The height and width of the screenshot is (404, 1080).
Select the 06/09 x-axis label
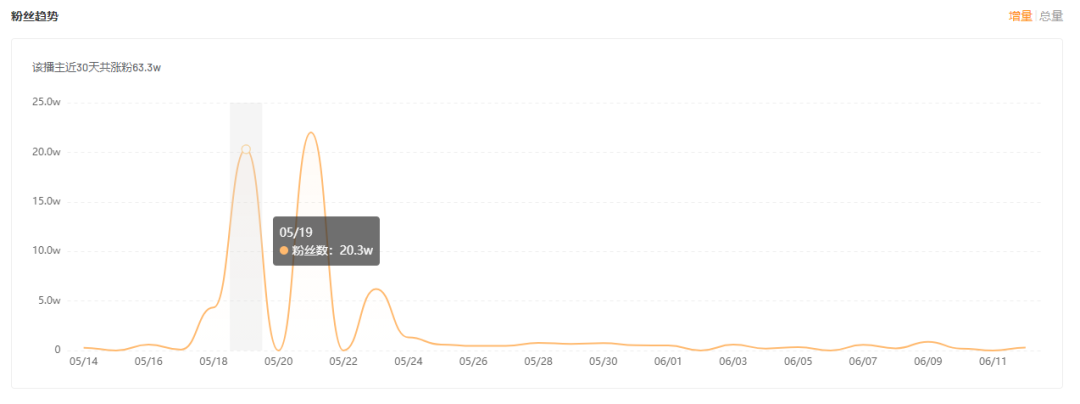point(928,361)
